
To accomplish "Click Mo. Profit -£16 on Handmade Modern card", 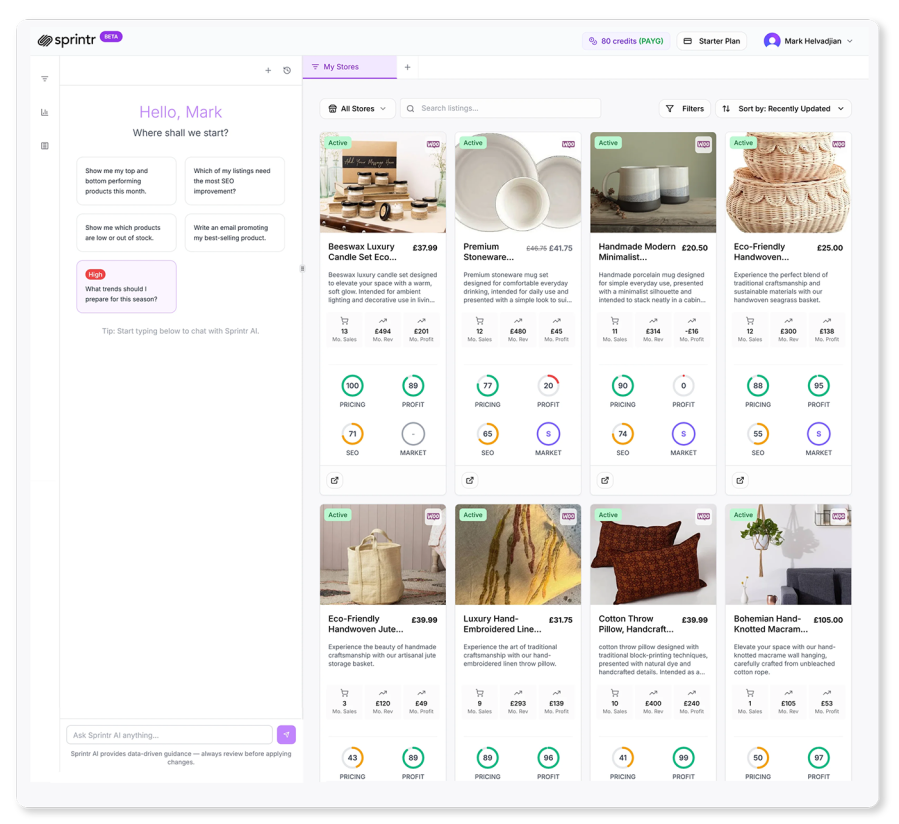I will click(692, 331).
